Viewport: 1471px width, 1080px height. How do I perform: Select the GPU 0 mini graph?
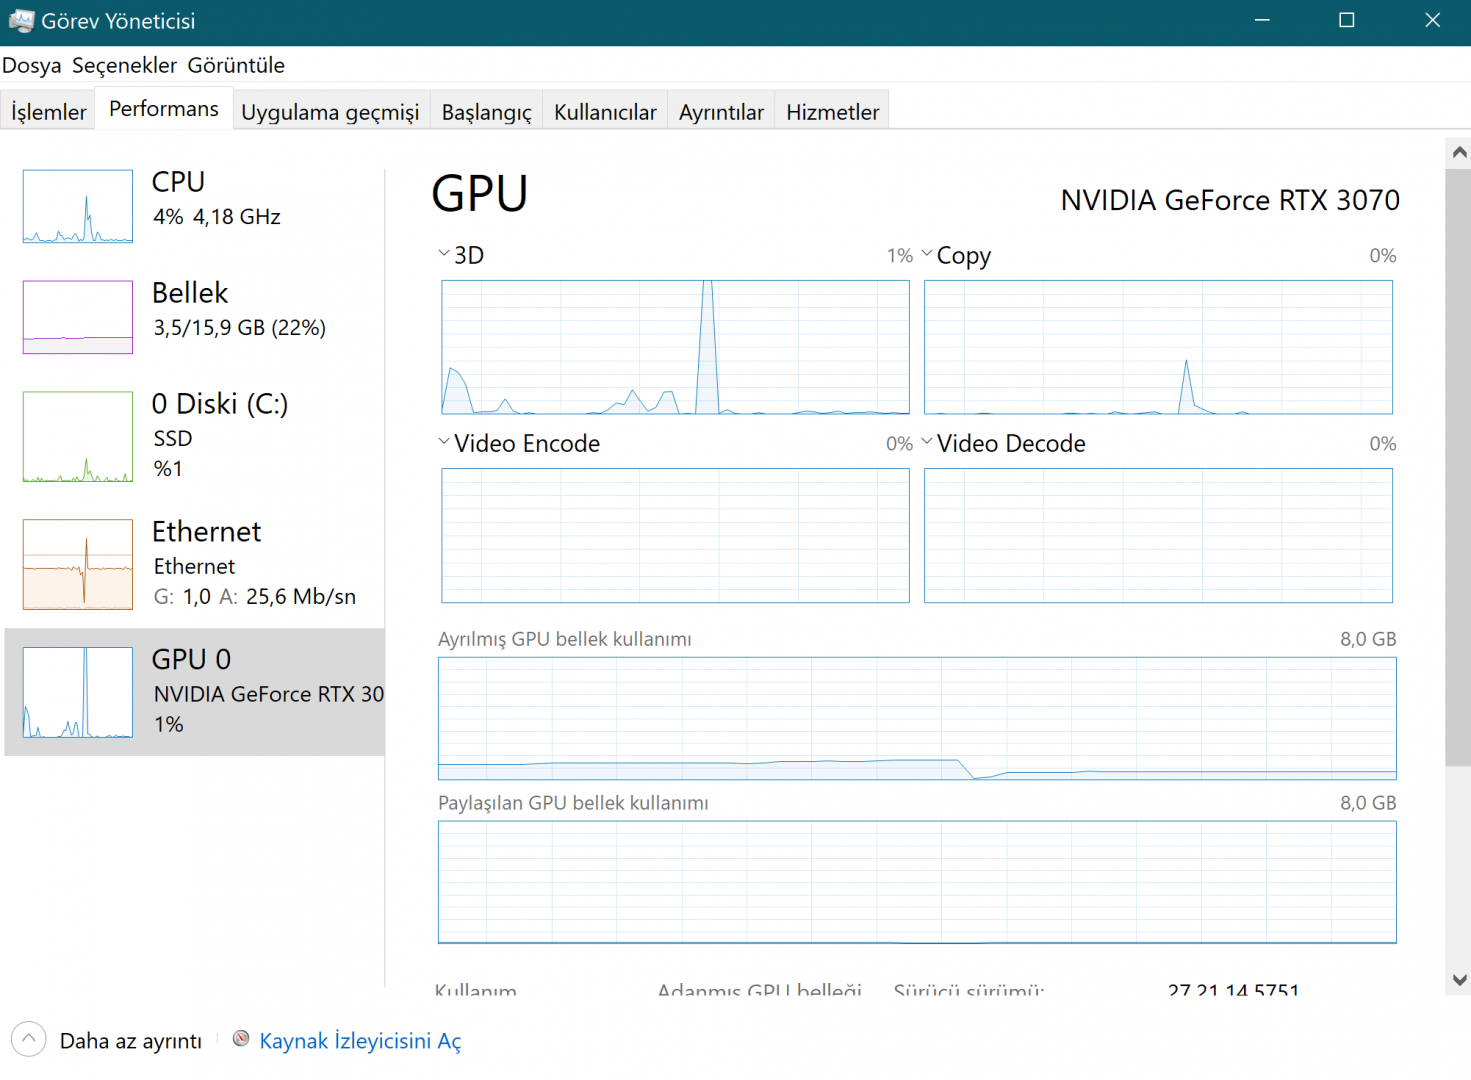pyautogui.click(x=78, y=692)
